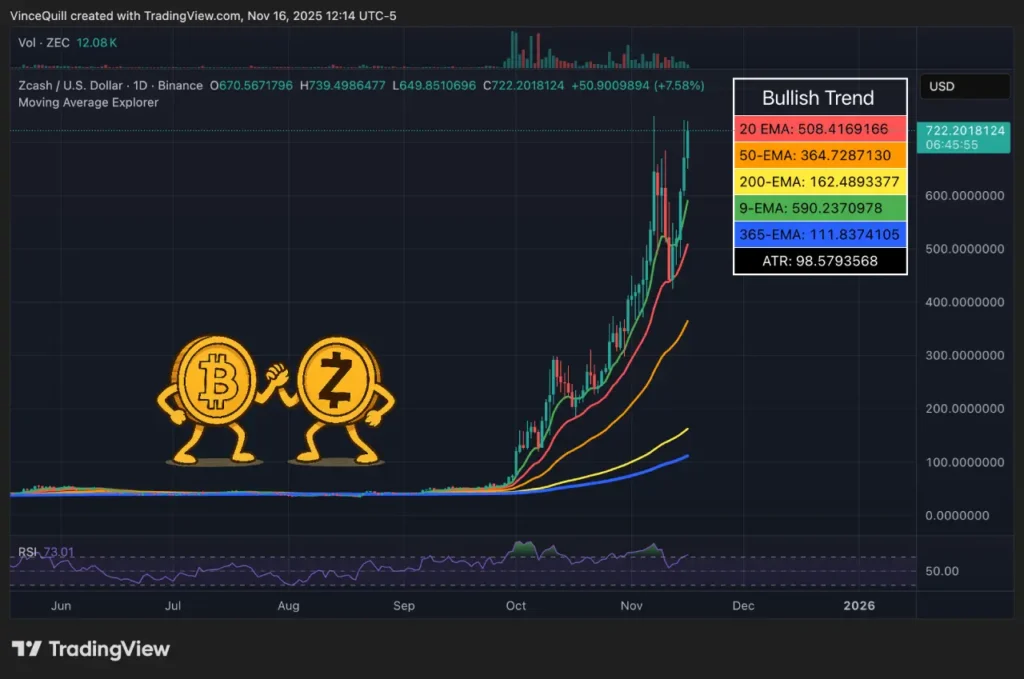Click the 500.0000000 price axis label
Viewport: 1024px width, 679px height.
pos(965,249)
